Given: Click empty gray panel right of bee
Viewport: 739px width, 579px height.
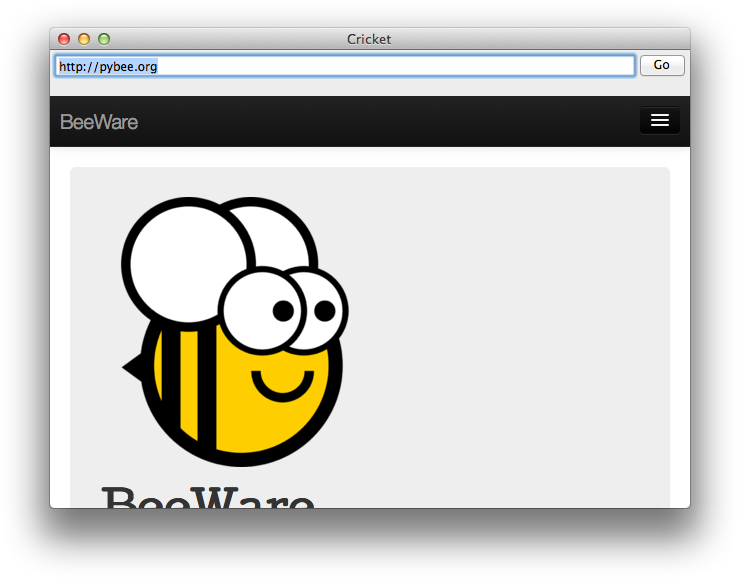Looking at the screenshot, I should click(x=520, y=330).
